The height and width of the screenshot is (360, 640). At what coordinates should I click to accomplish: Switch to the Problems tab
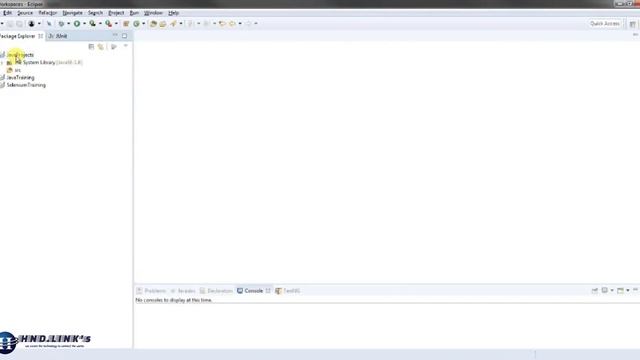[151, 291]
